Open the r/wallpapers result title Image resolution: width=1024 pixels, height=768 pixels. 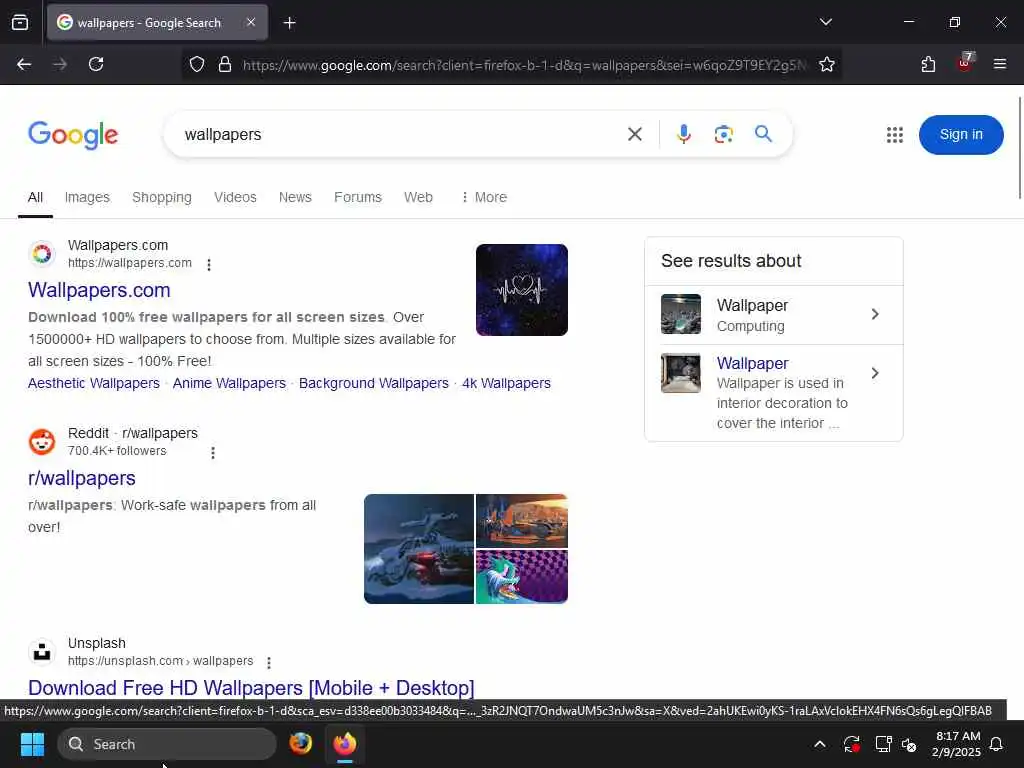[82, 478]
